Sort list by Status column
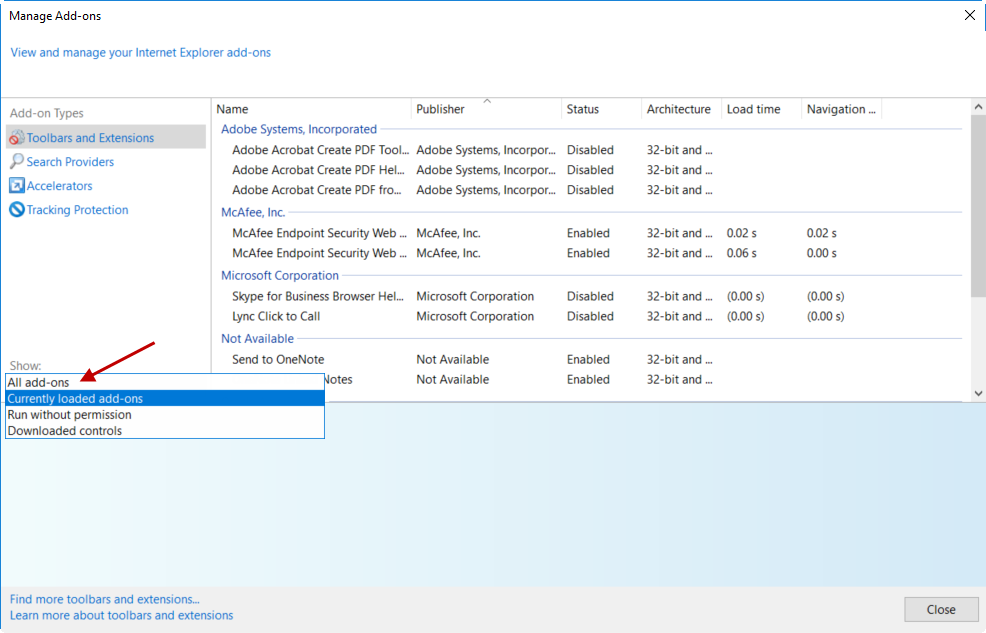This screenshot has height=633, width=986. tap(601, 109)
